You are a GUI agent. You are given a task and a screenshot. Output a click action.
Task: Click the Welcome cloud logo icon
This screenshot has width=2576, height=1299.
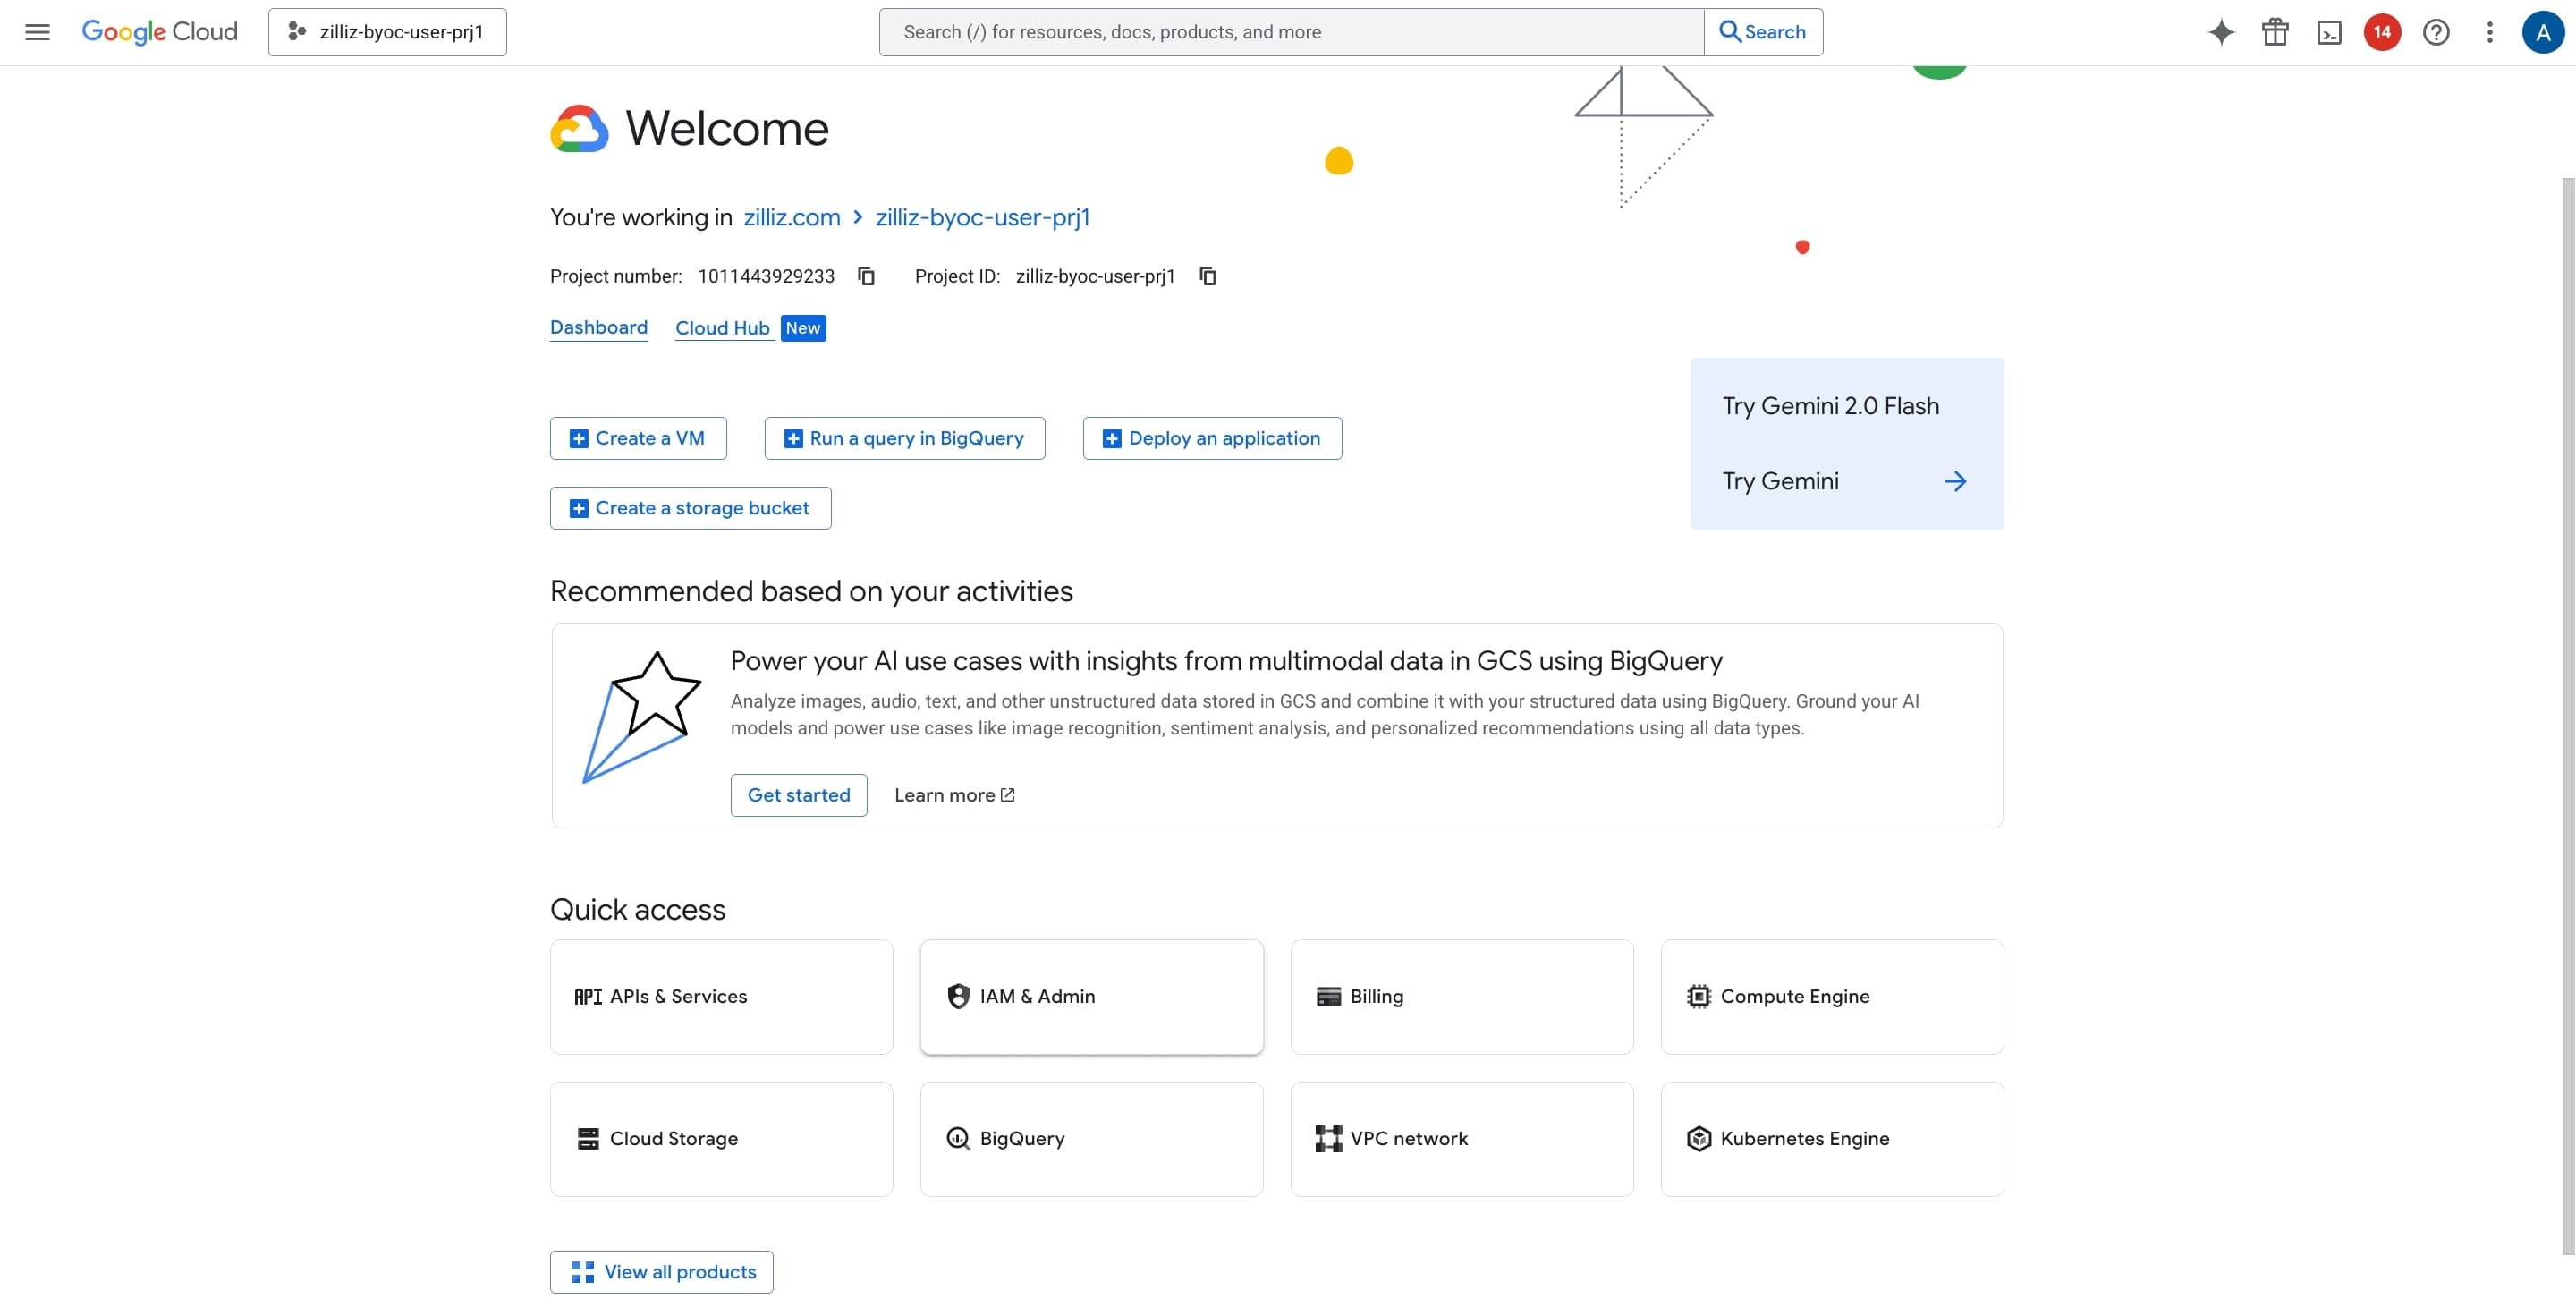click(579, 128)
